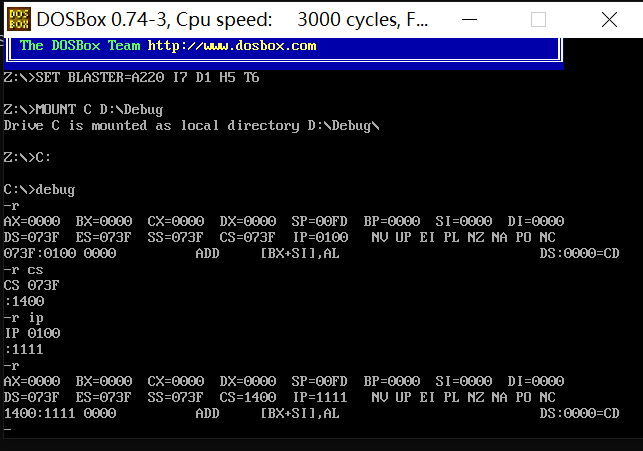Click the SET BLASTER=A220 I7 D1 H5 T6 line

click(131, 77)
